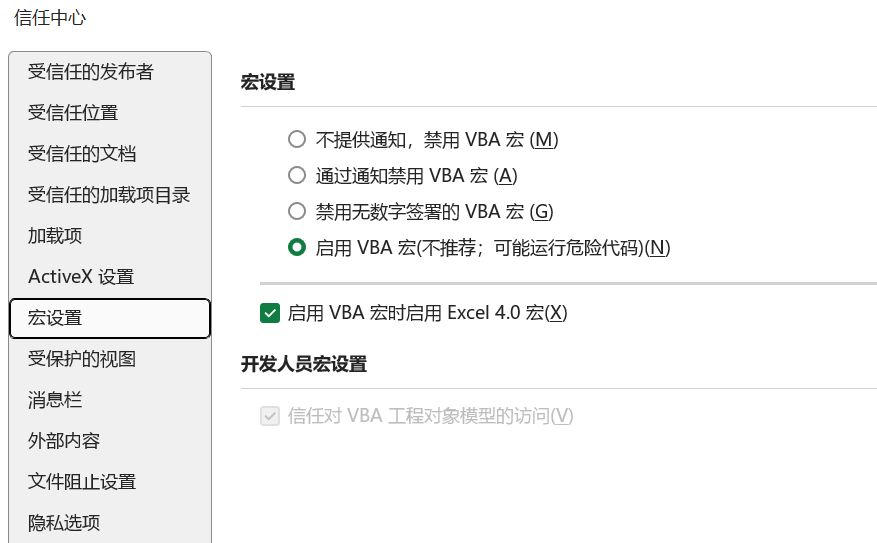Open 文件阻止设置 category

[82, 482]
